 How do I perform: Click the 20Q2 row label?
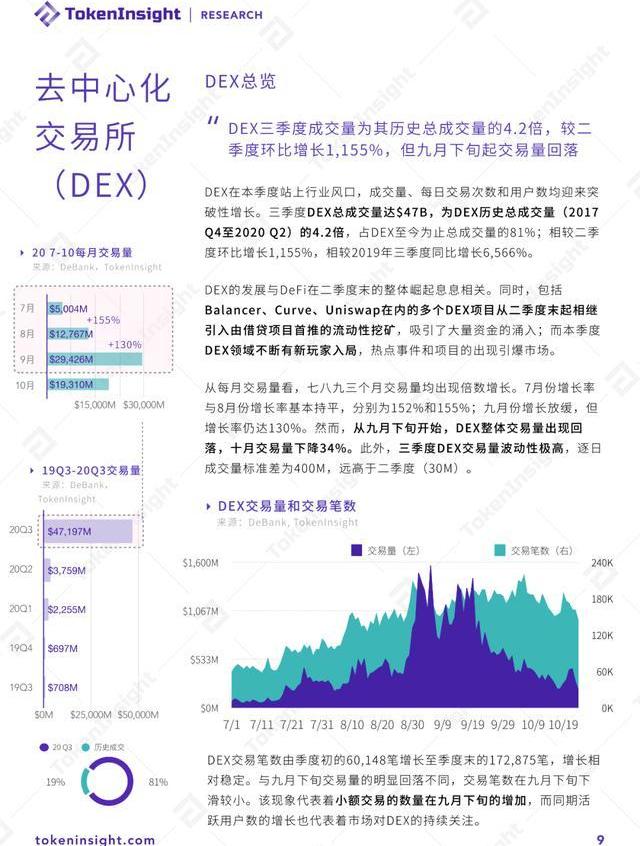pos(21,569)
